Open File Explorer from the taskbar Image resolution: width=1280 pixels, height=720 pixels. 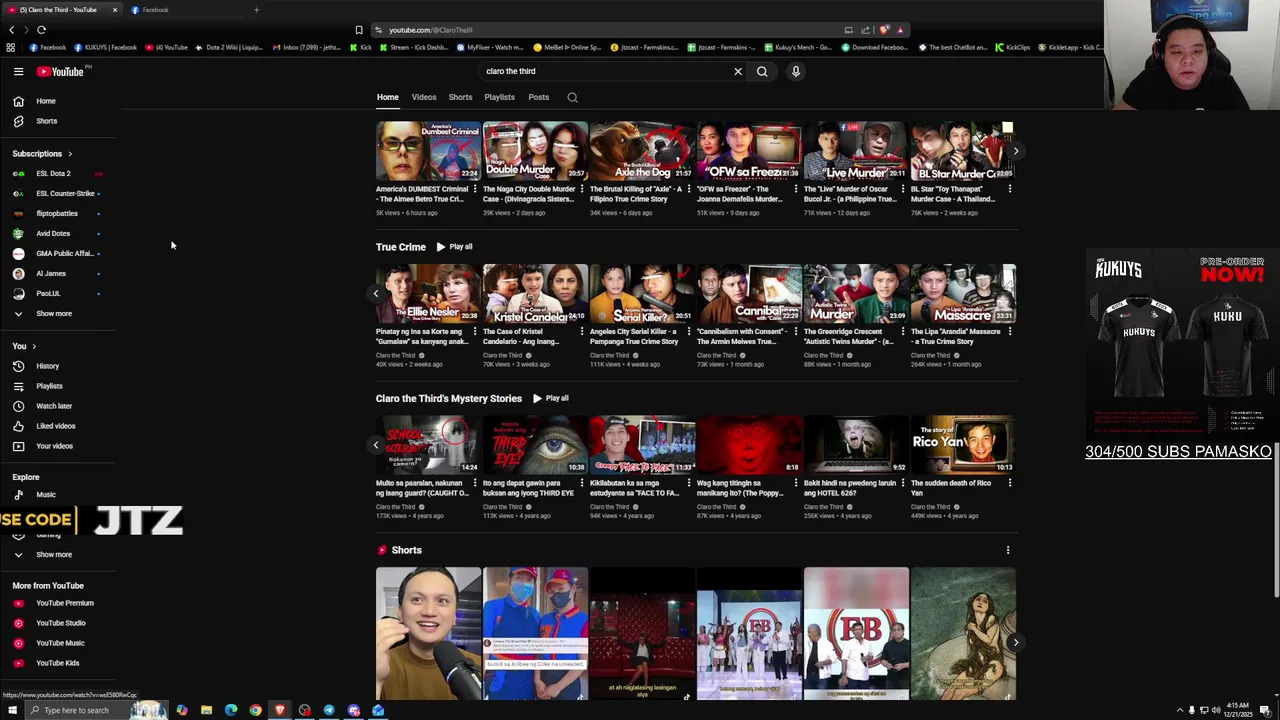(206, 710)
